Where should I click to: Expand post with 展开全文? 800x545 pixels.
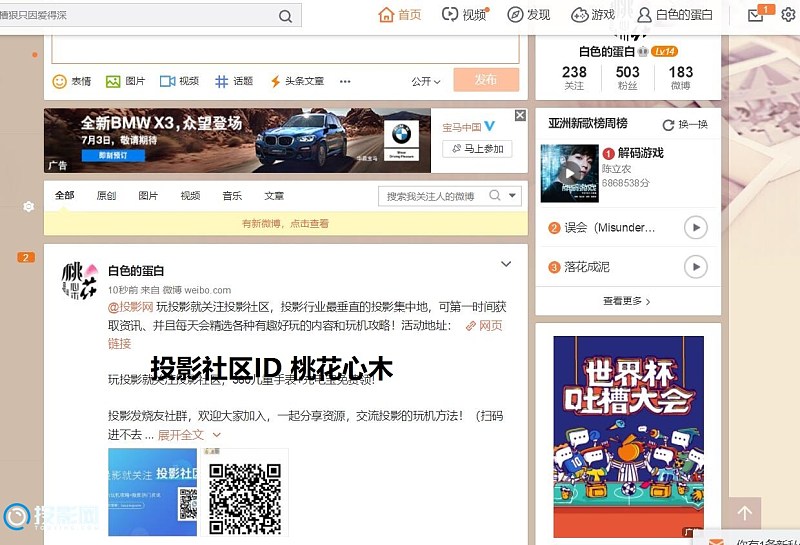(189, 435)
